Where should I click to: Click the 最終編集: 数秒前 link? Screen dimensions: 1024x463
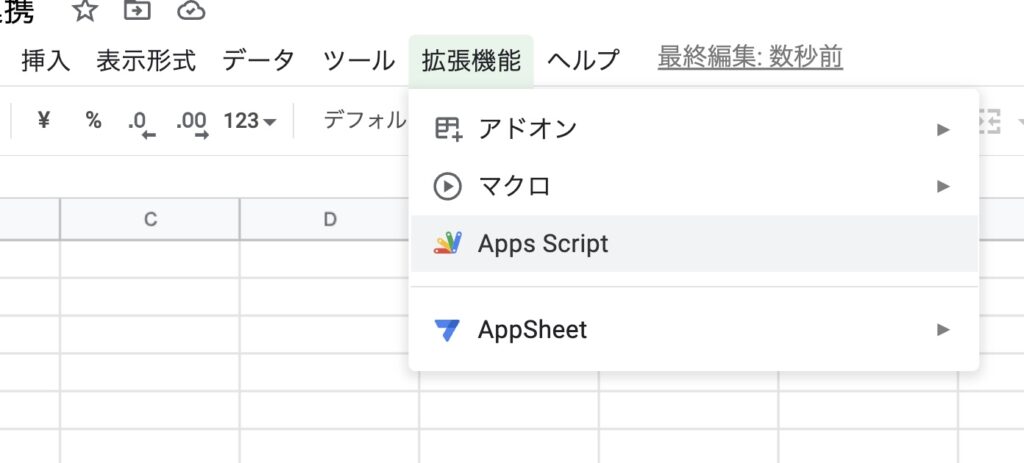coord(750,58)
